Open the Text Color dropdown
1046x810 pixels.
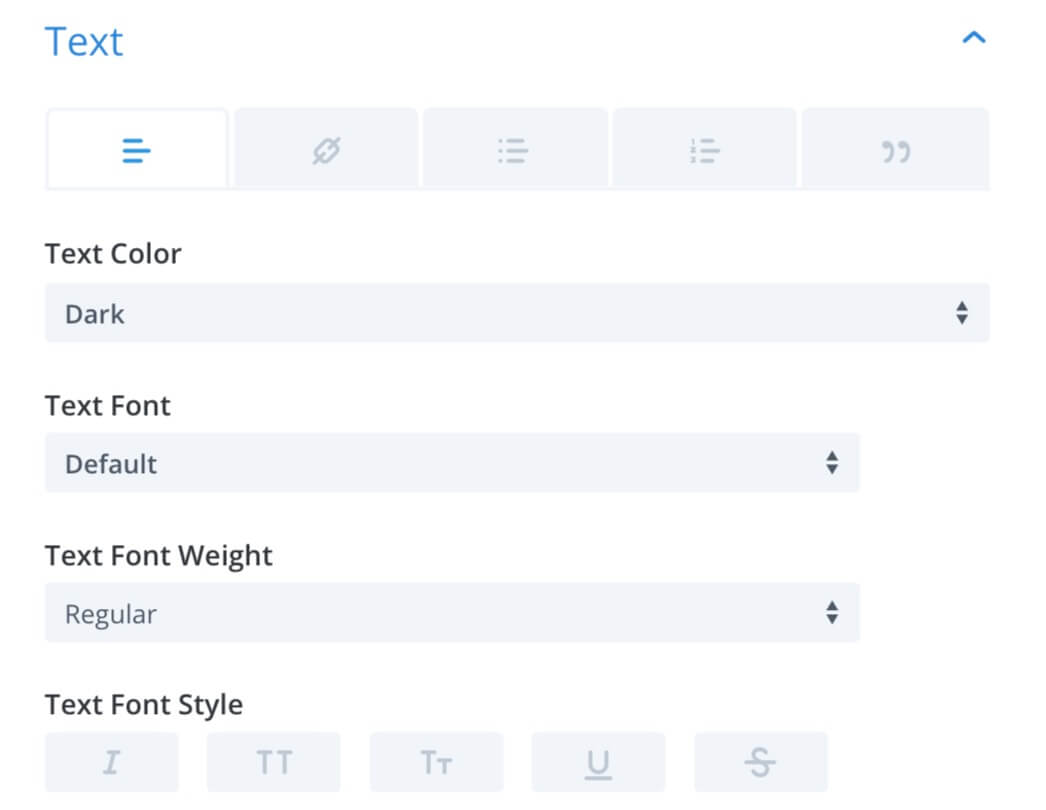517,313
